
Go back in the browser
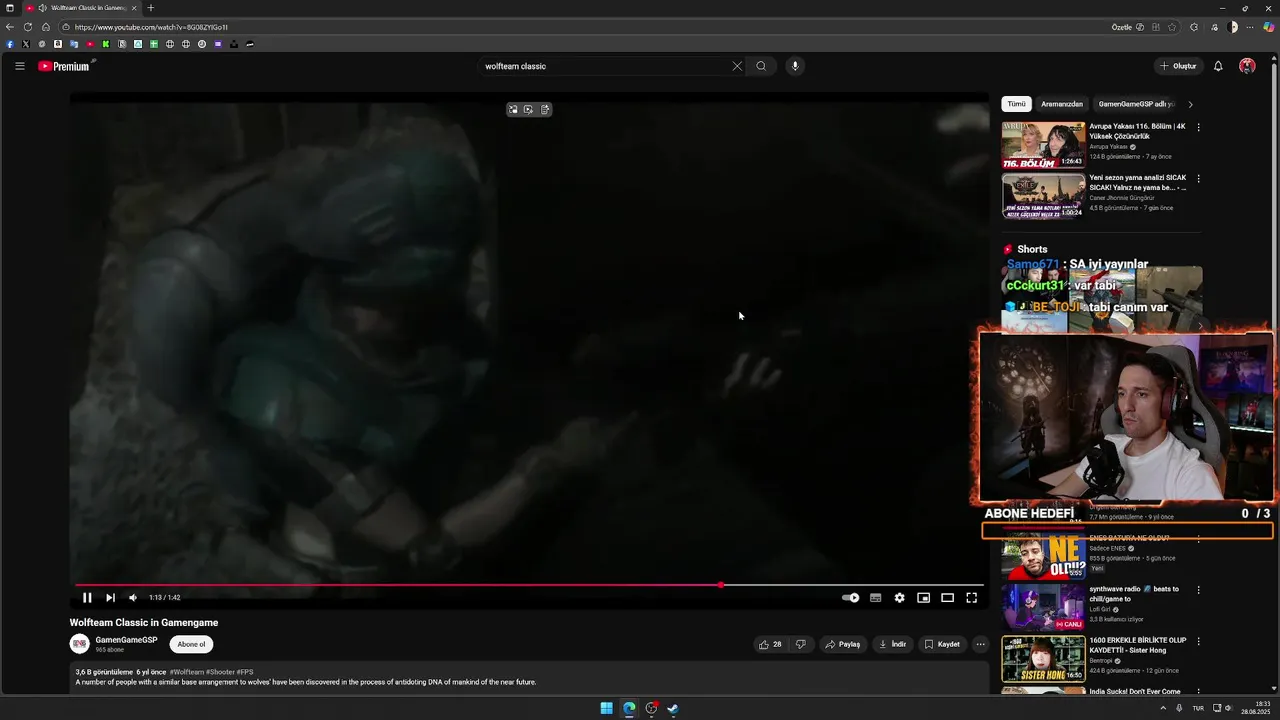point(11,27)
